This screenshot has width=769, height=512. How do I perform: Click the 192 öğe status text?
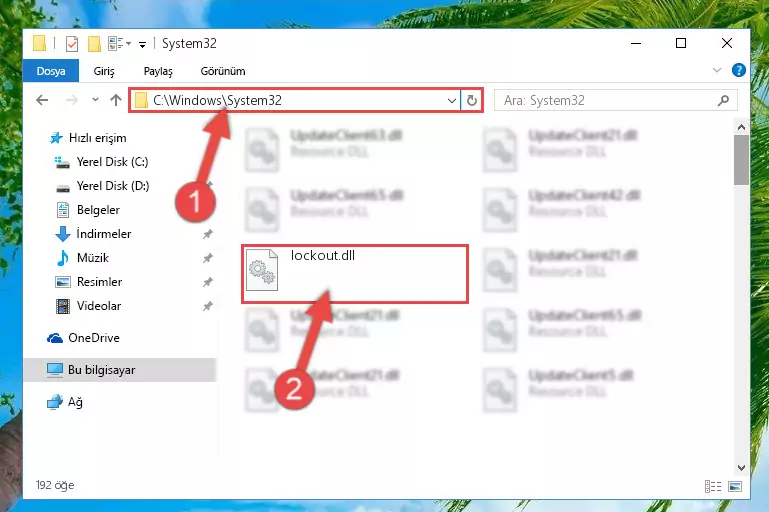click(55, 485)
